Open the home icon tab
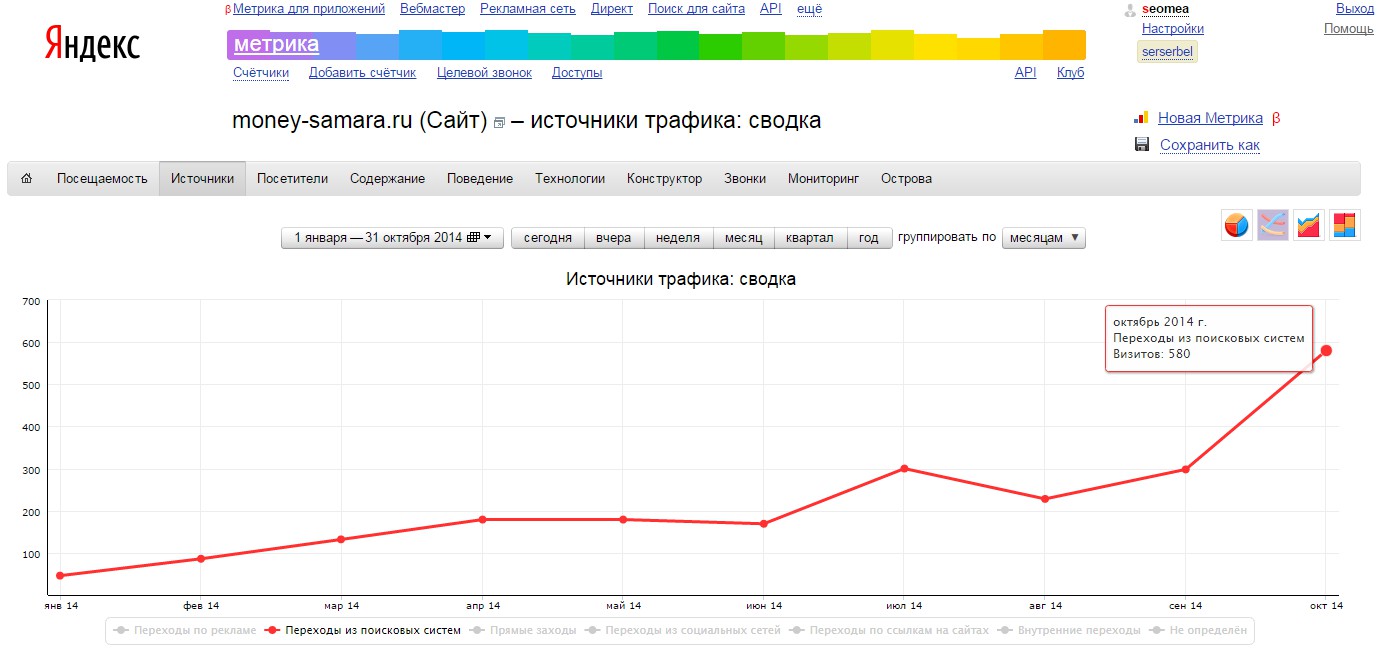This screenshot has height=654, width=1381. (27, 179)
